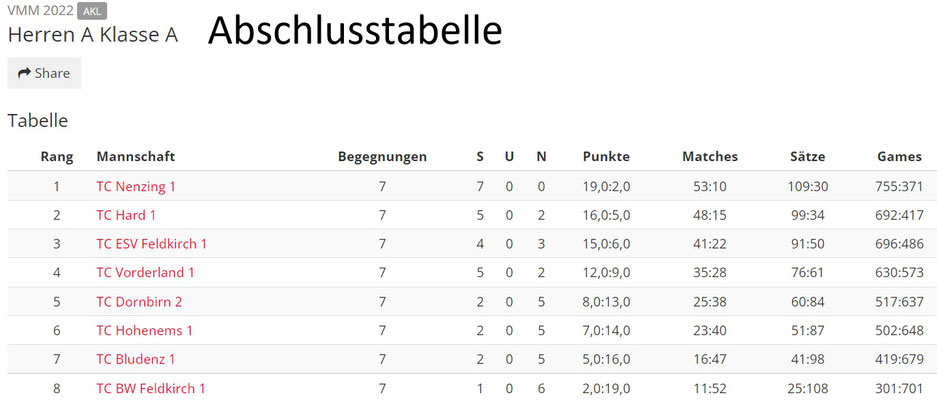The height and width of the screenshot is (400, 937).
Task: Open the TC BW Feldkirch 1 link
Action: [151, 389]
